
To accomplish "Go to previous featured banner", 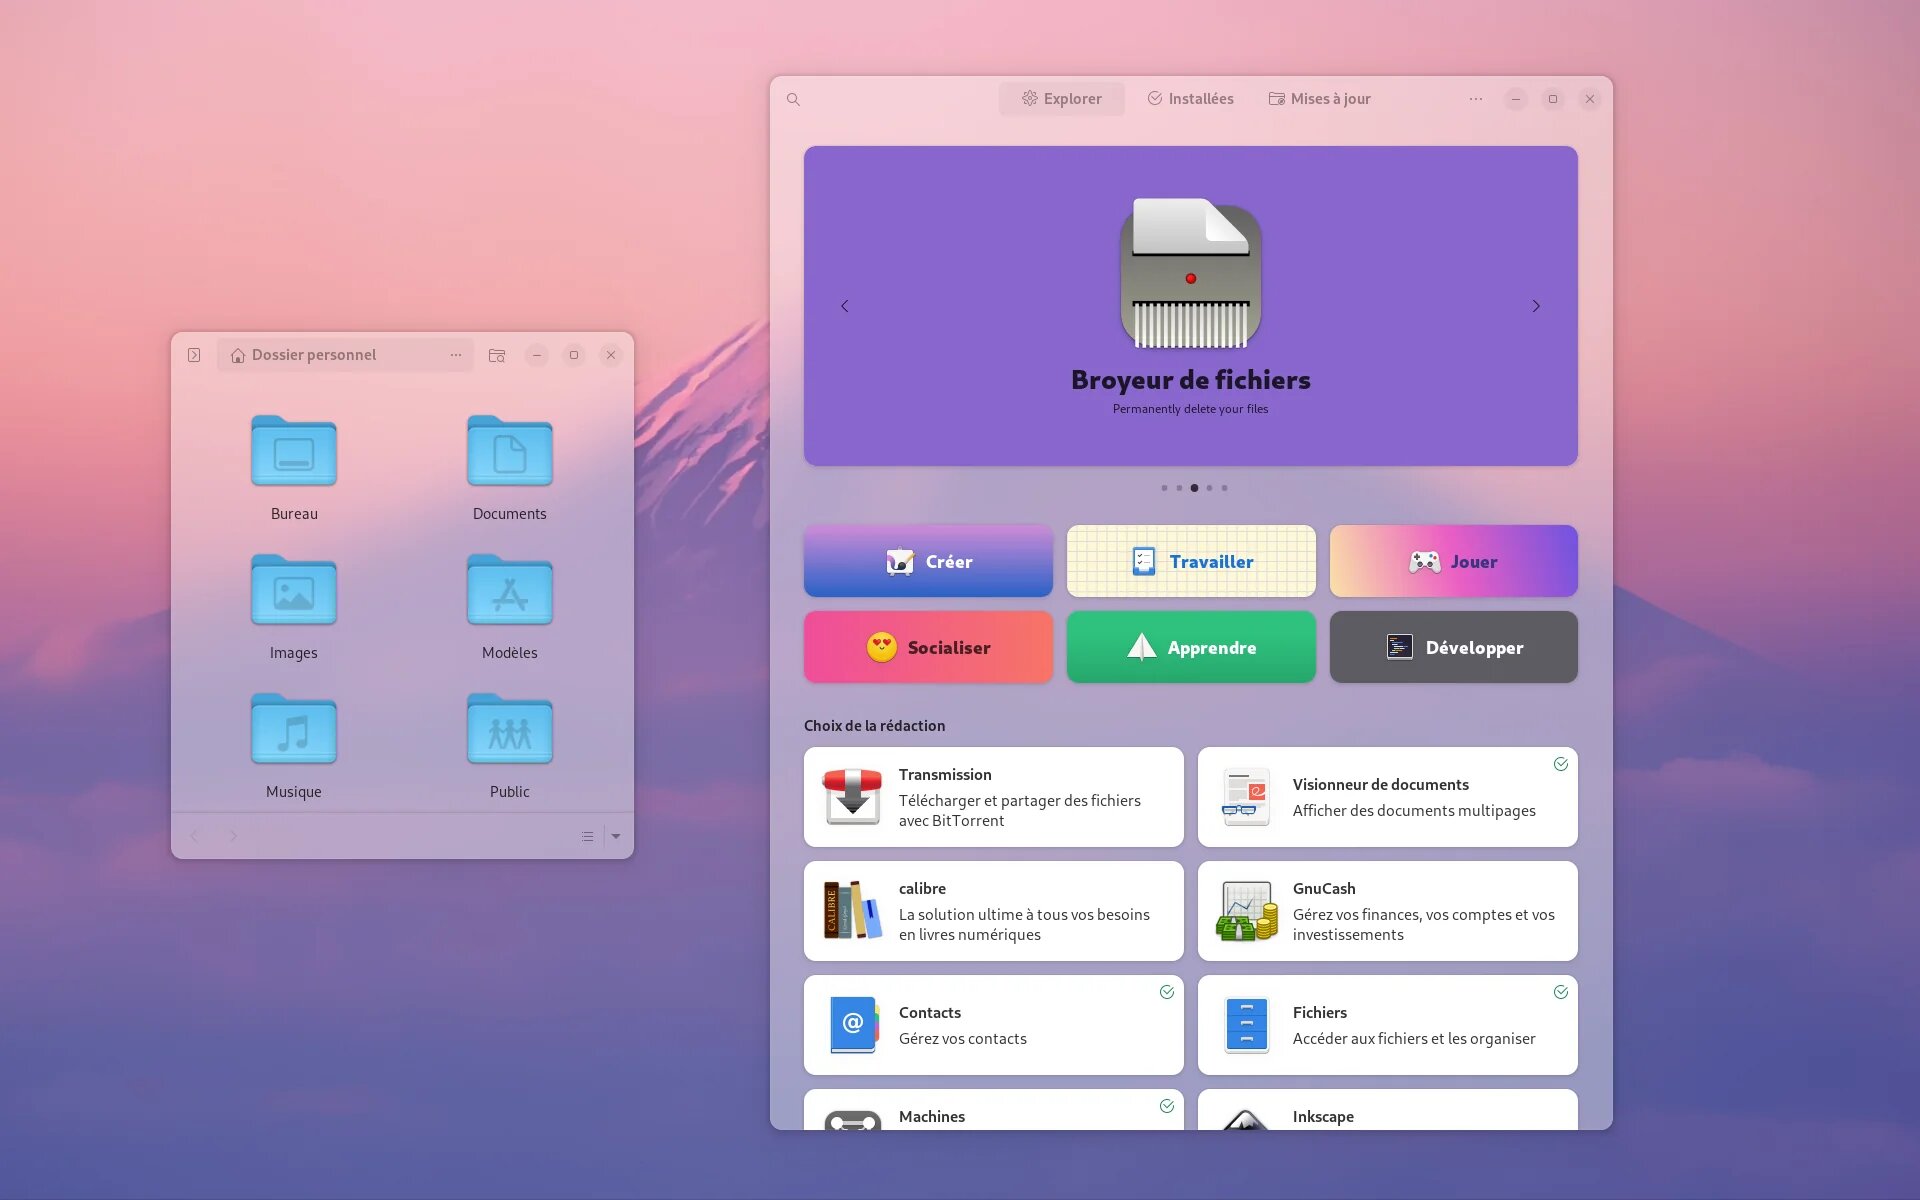I will tap(845, 306).
